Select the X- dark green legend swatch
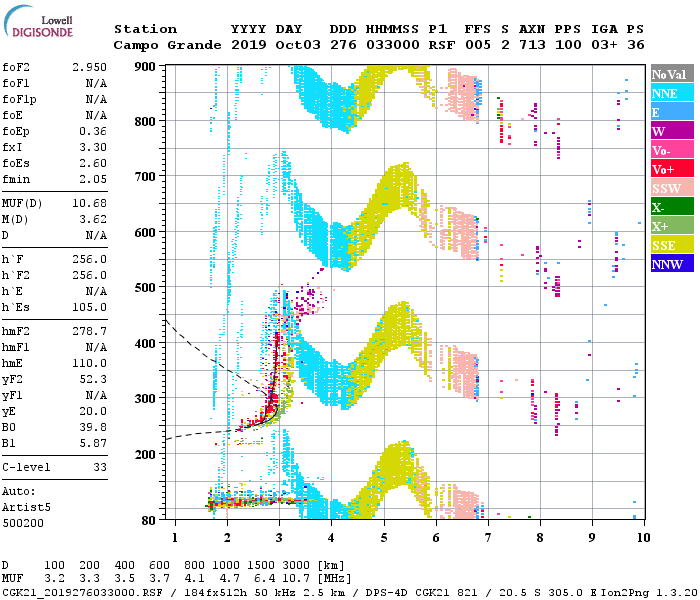The width and height of the screenshot is (700, 600). [672, 207]
